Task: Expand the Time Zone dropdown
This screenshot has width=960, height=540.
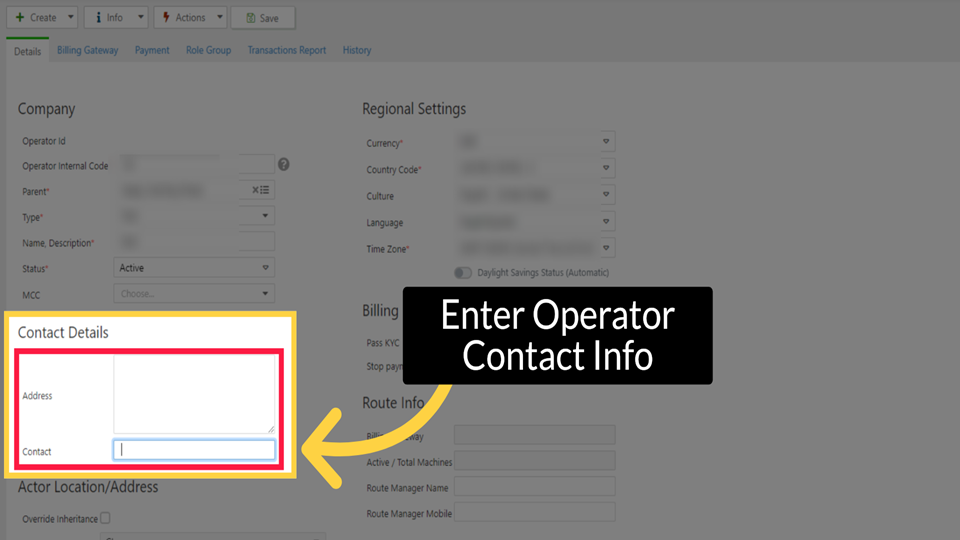Action: coord(606,248)
